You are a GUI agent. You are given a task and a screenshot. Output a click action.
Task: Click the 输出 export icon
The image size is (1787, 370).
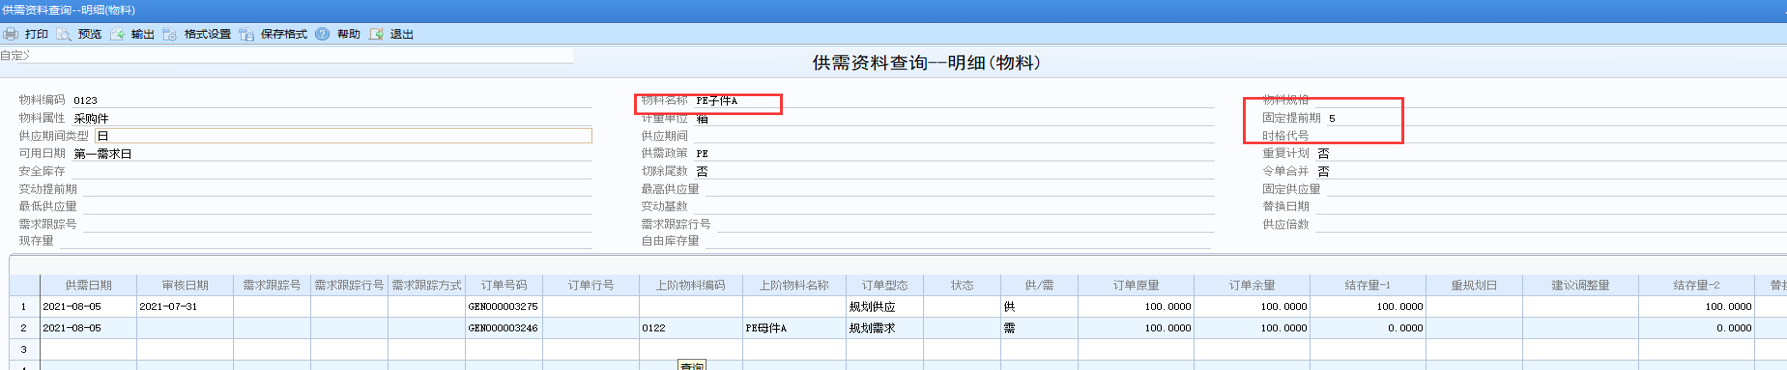(117, 34)
